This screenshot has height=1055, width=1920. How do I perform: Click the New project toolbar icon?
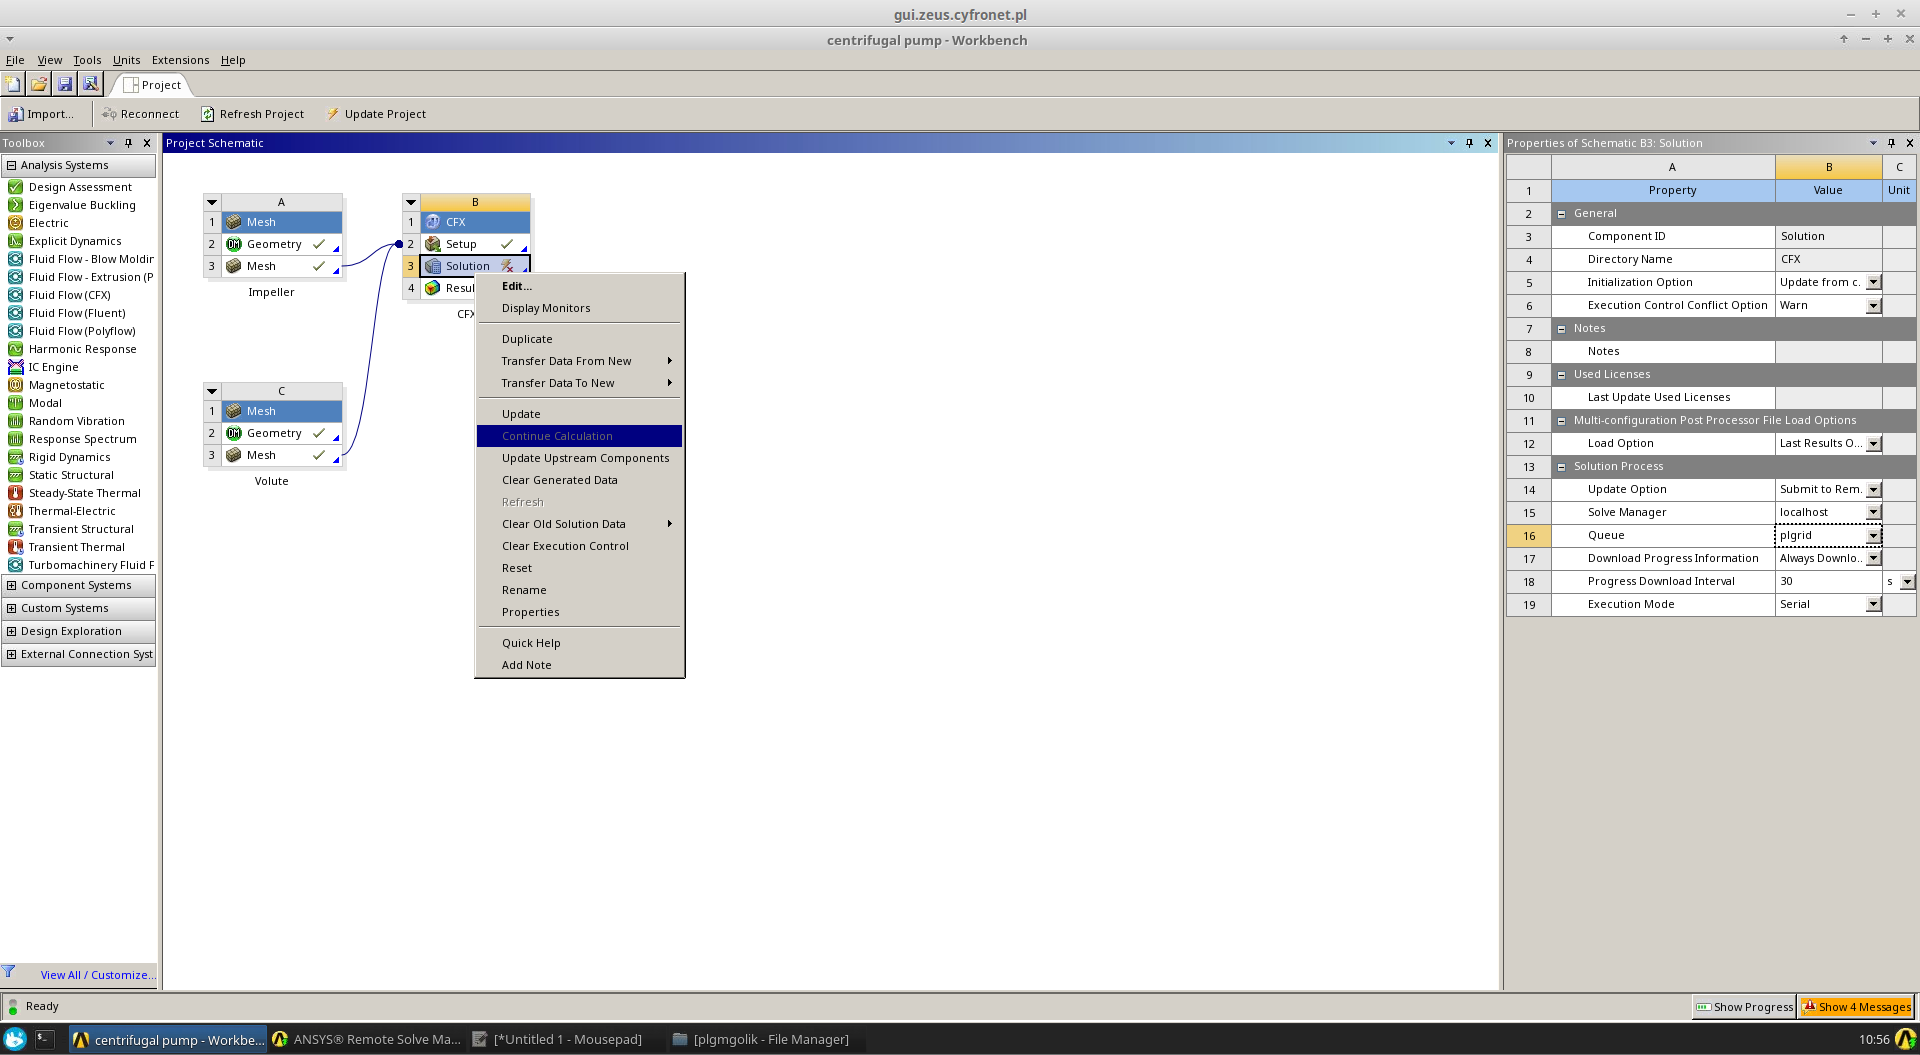(14, 84)
